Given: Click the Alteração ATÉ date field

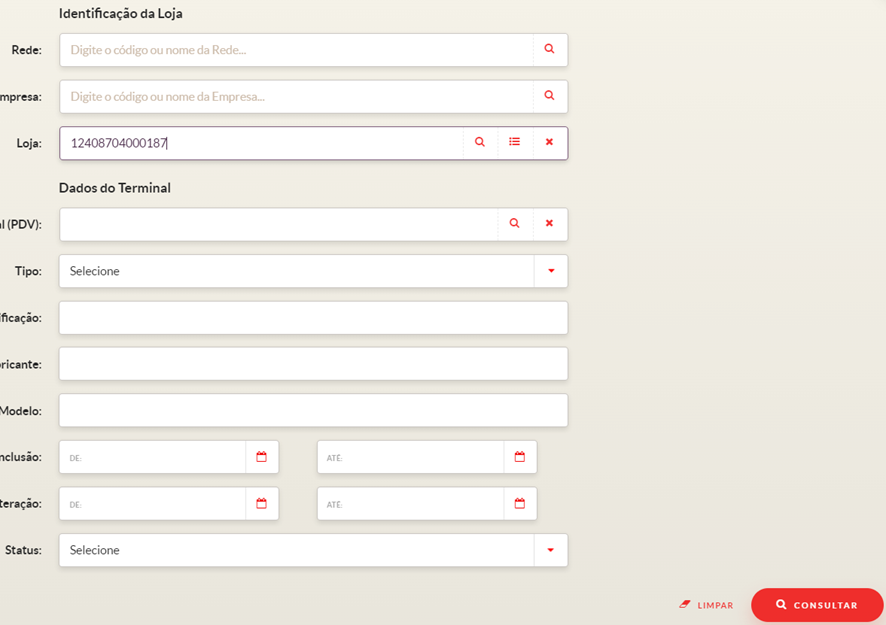Looking at the screenshot, I should [411, 504].
